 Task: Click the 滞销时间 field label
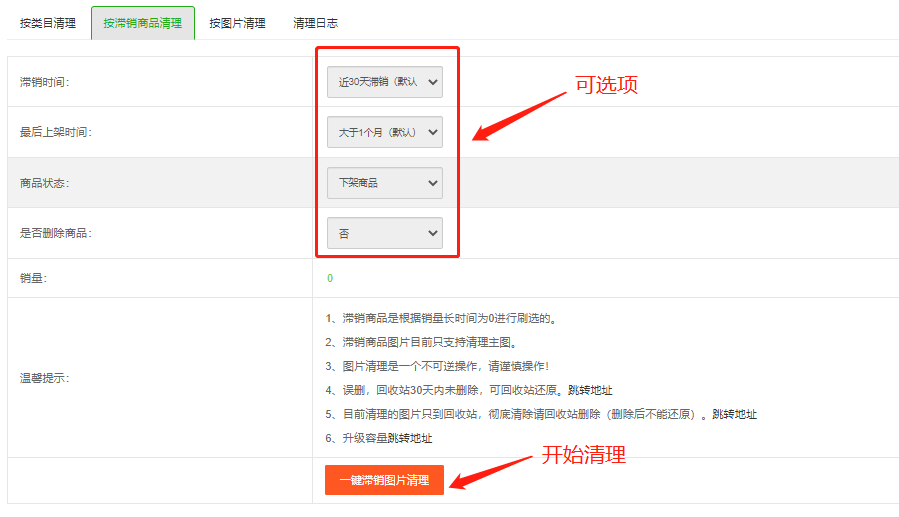pyautogui.click(x=44, y=82)
